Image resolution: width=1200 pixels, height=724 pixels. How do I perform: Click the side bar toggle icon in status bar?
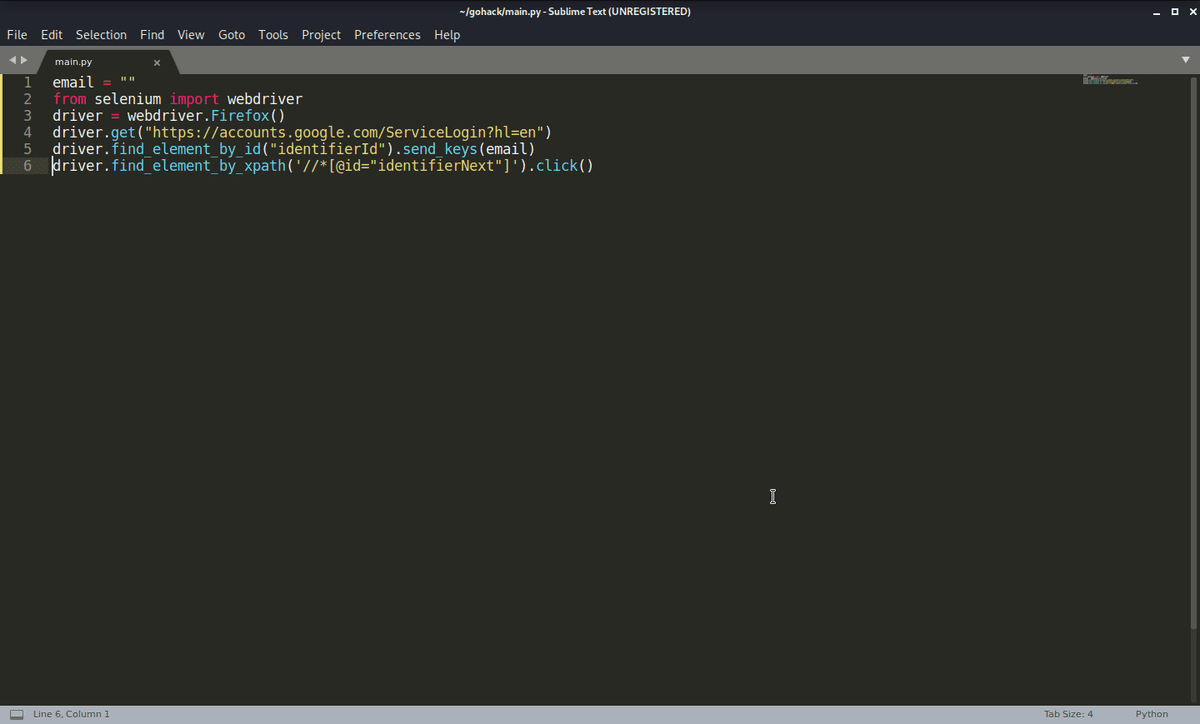pyautogui.click(x=16, y=714)
